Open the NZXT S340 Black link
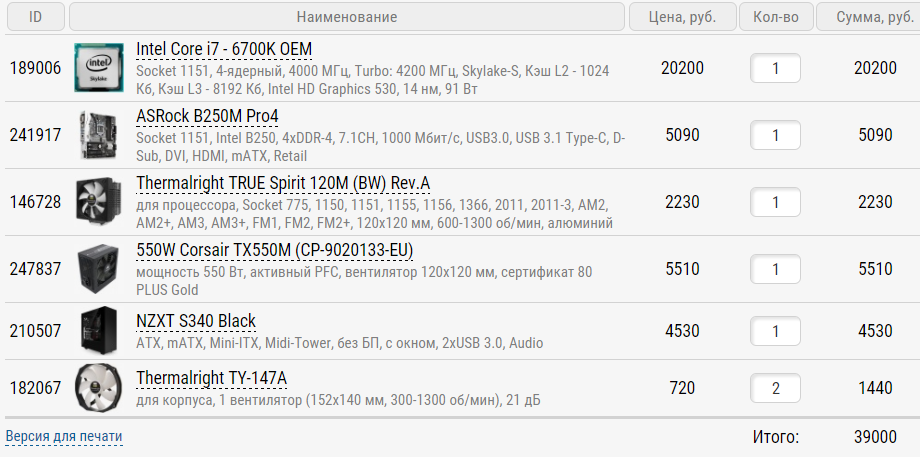 point(196,321)
